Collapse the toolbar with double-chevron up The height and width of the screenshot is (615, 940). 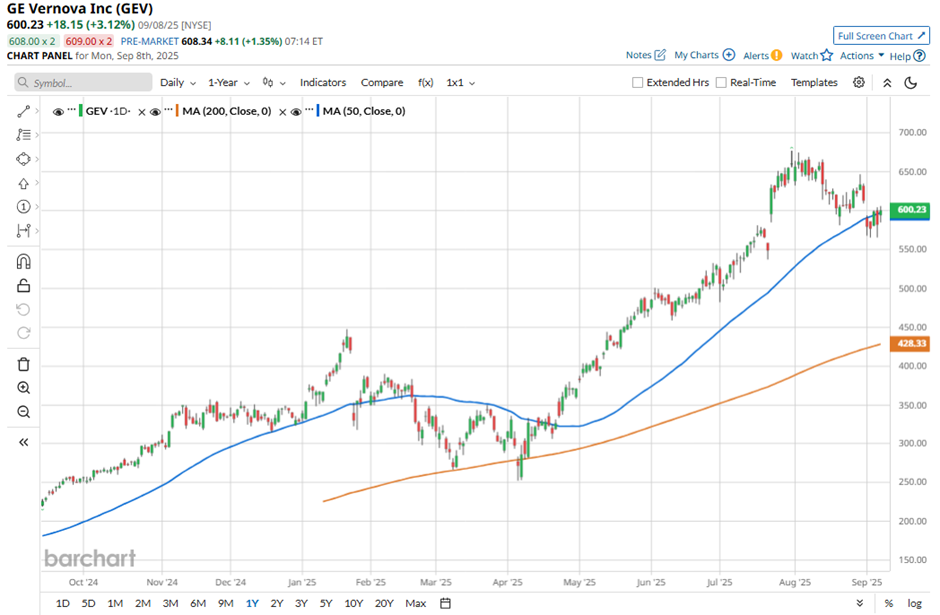(x=887, y=83)
